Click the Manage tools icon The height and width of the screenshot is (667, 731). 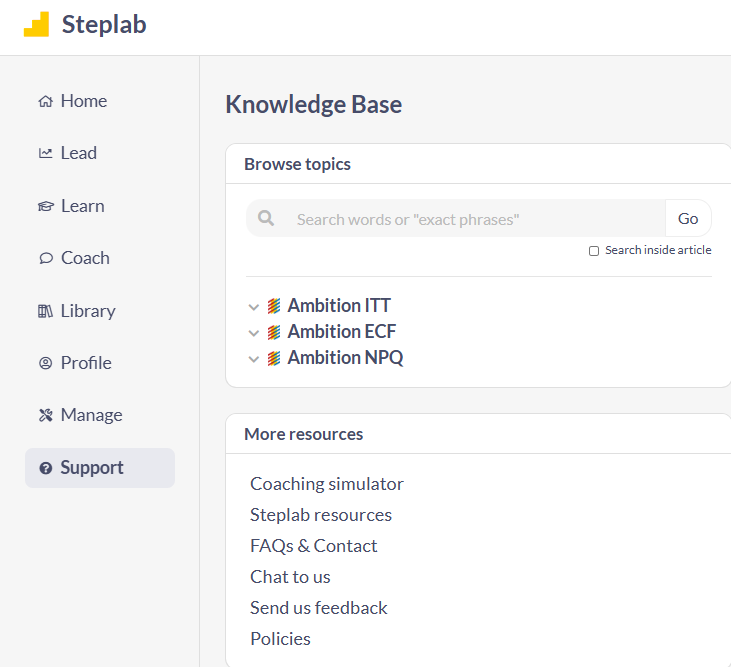(45, 415)
